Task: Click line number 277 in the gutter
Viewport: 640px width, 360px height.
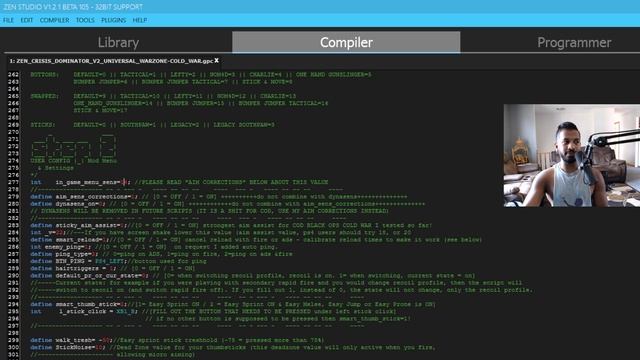Action: tap(13, 182)
